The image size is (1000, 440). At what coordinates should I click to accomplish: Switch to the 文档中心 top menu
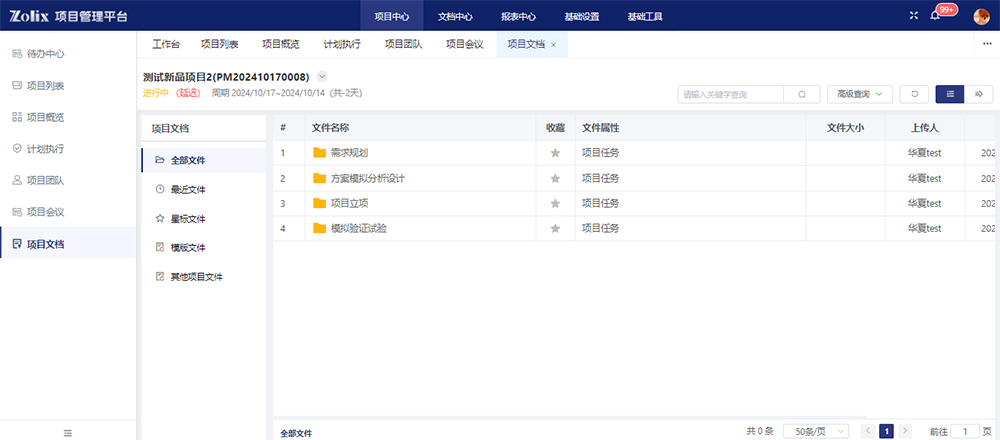[455, 16]
